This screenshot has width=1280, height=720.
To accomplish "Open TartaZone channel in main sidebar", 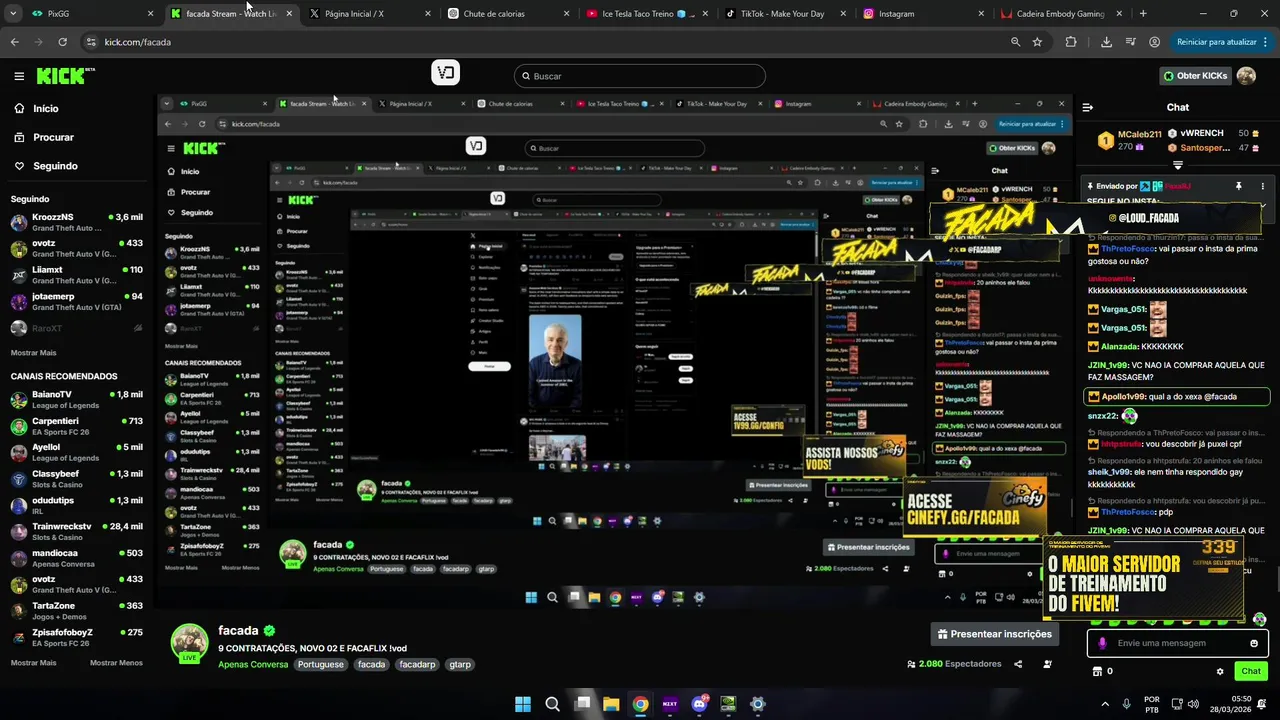I will pyautogui.click(x=76, y=610).
